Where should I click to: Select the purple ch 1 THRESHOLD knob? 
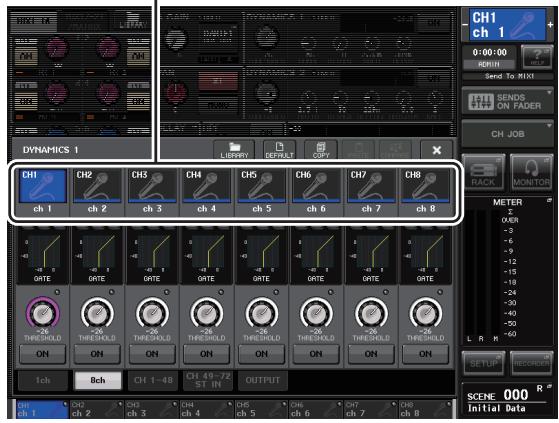42,314
